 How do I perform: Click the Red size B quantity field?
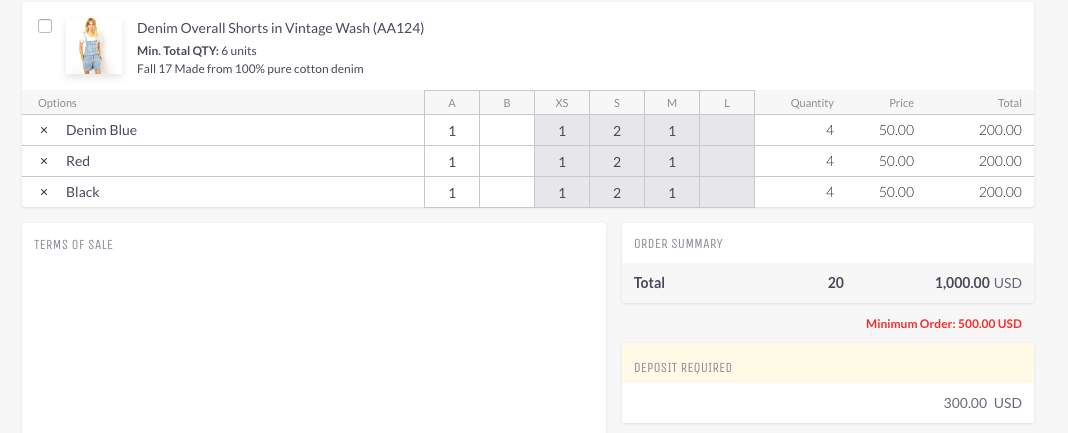pyautogui.click(x=507, y=161)
